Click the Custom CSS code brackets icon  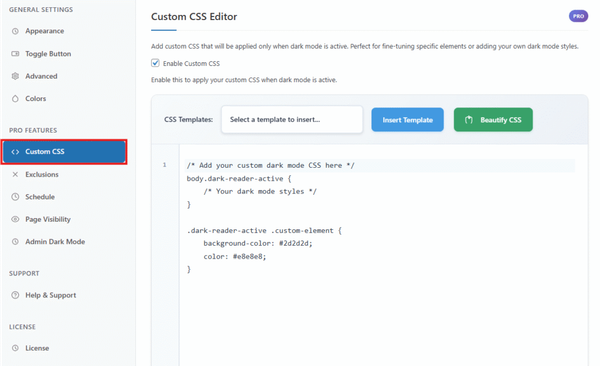(15, 152)
